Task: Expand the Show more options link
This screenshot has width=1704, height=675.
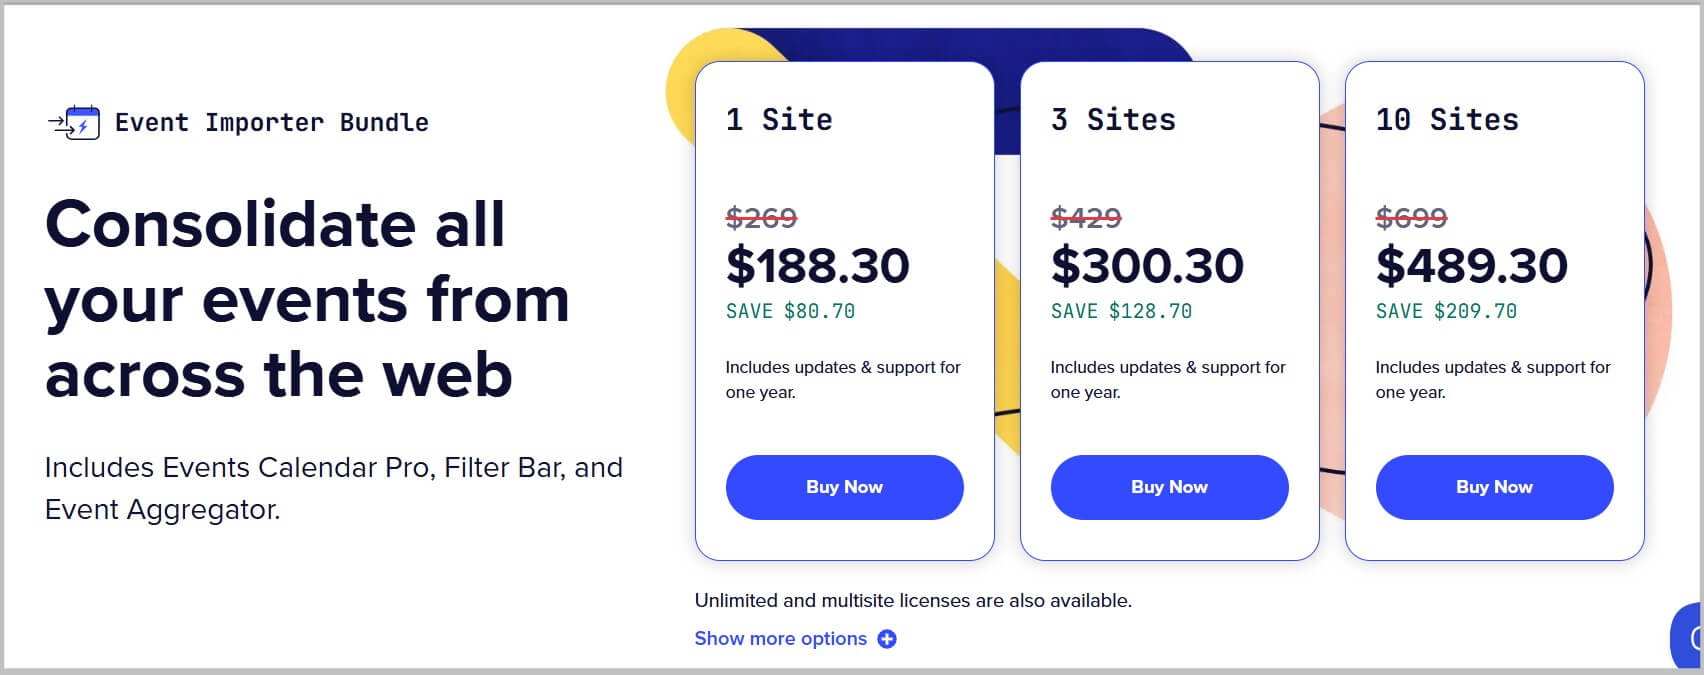Action: 780,639
